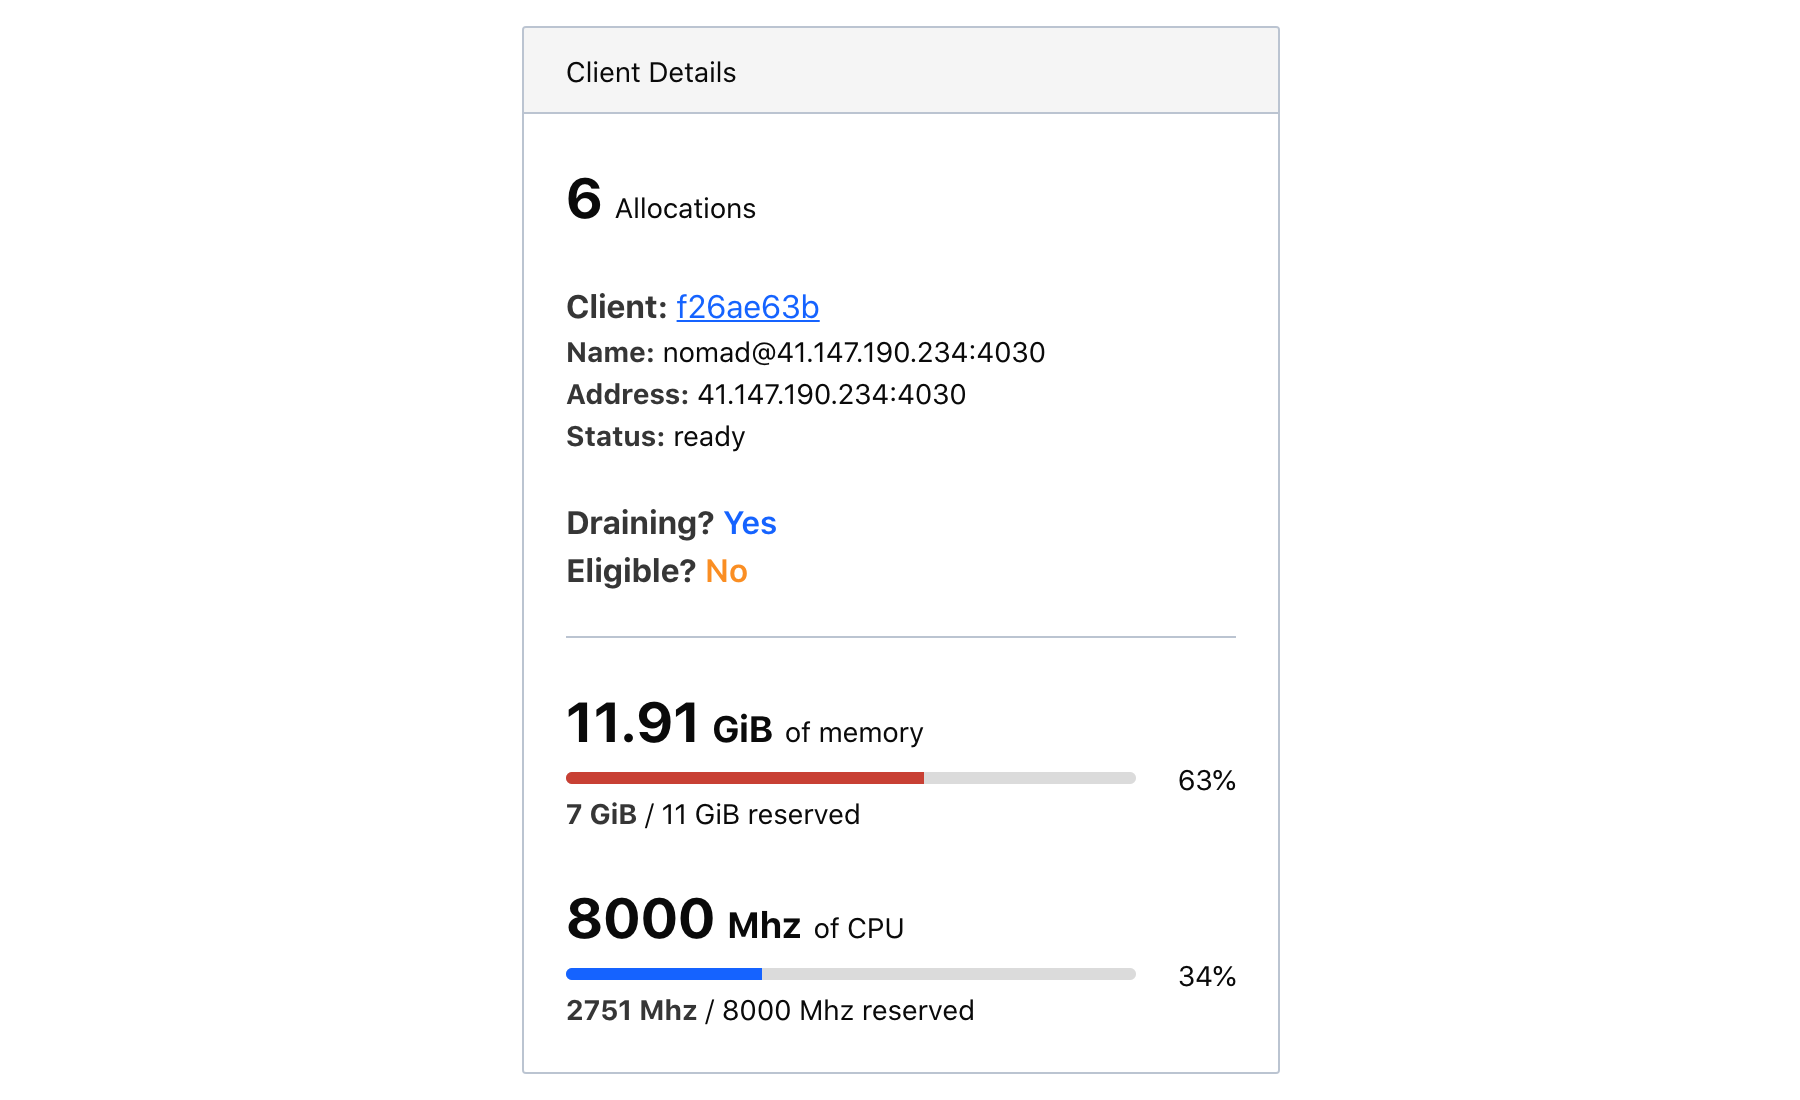1800x1100 pixels.
Task: Open the f26ae63b client link
Action: coord(747,307)
